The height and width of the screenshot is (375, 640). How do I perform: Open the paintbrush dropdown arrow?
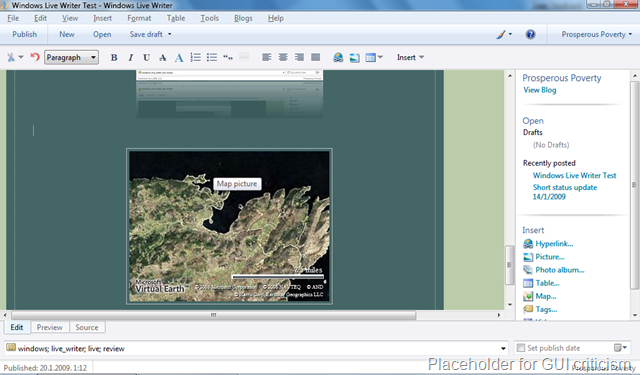[510, 35]
